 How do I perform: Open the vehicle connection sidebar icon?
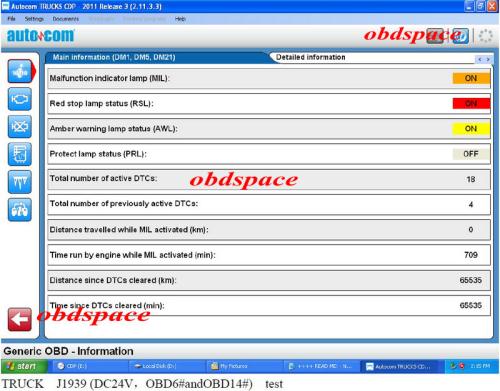coord(20,210)
